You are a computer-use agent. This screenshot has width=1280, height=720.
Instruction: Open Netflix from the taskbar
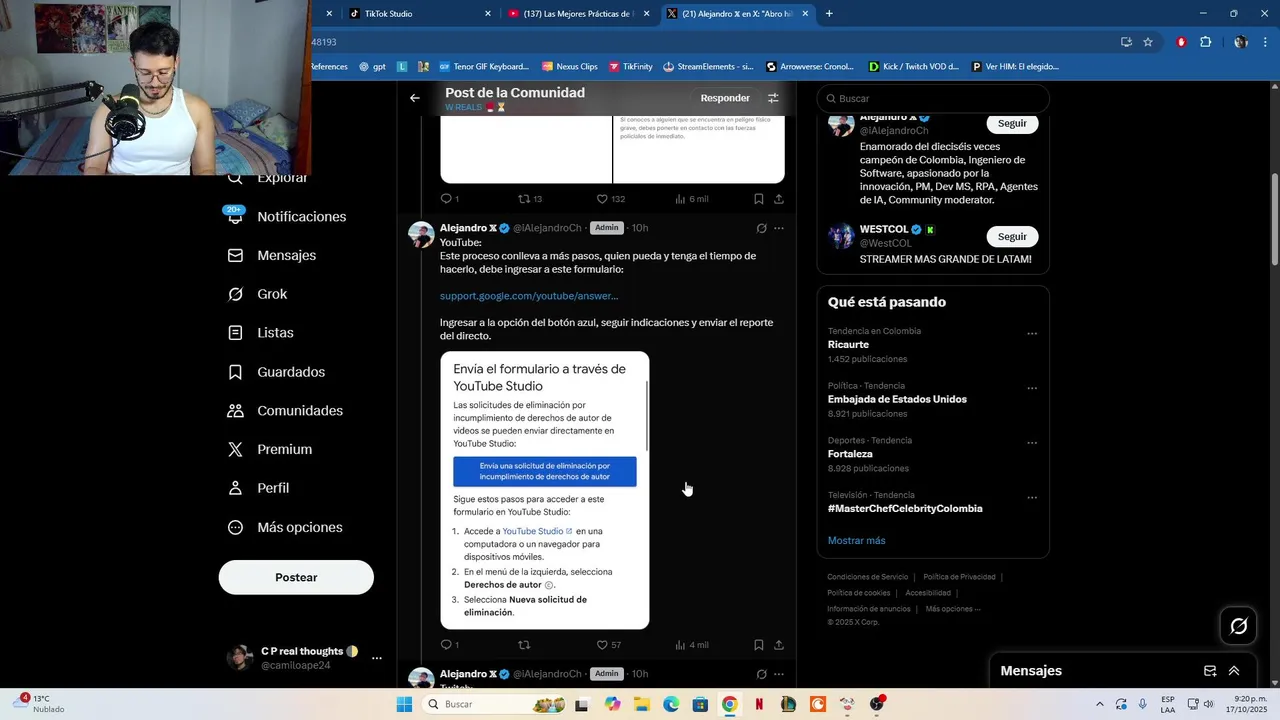click(759, 704)
